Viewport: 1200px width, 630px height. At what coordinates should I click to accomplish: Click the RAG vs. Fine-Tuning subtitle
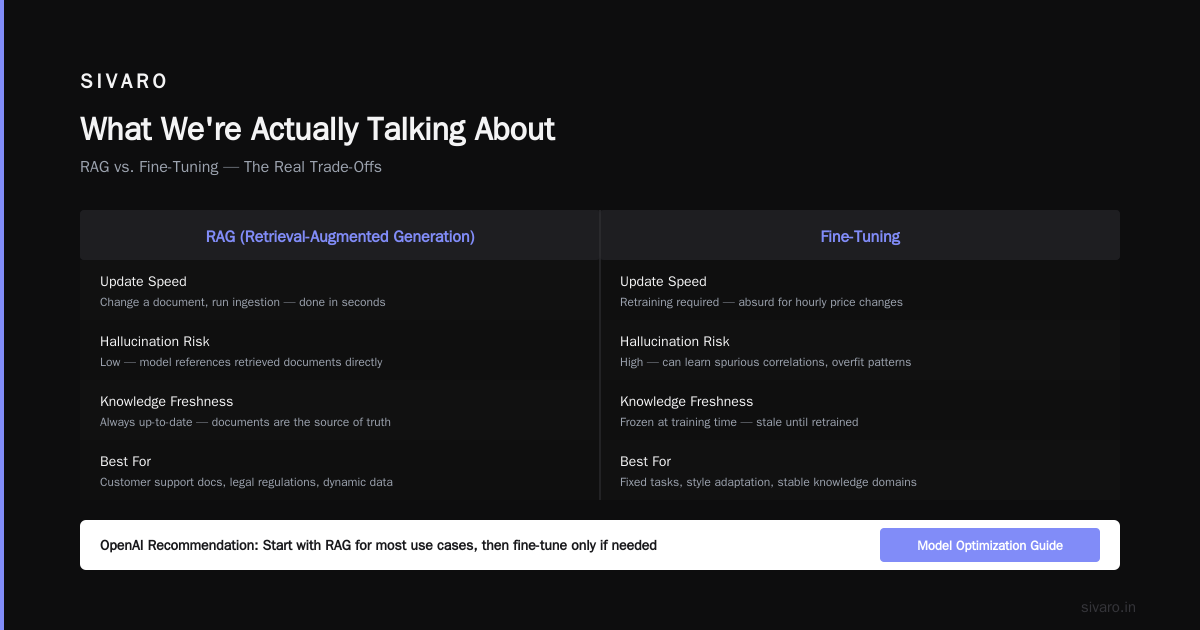click(231, 167)
